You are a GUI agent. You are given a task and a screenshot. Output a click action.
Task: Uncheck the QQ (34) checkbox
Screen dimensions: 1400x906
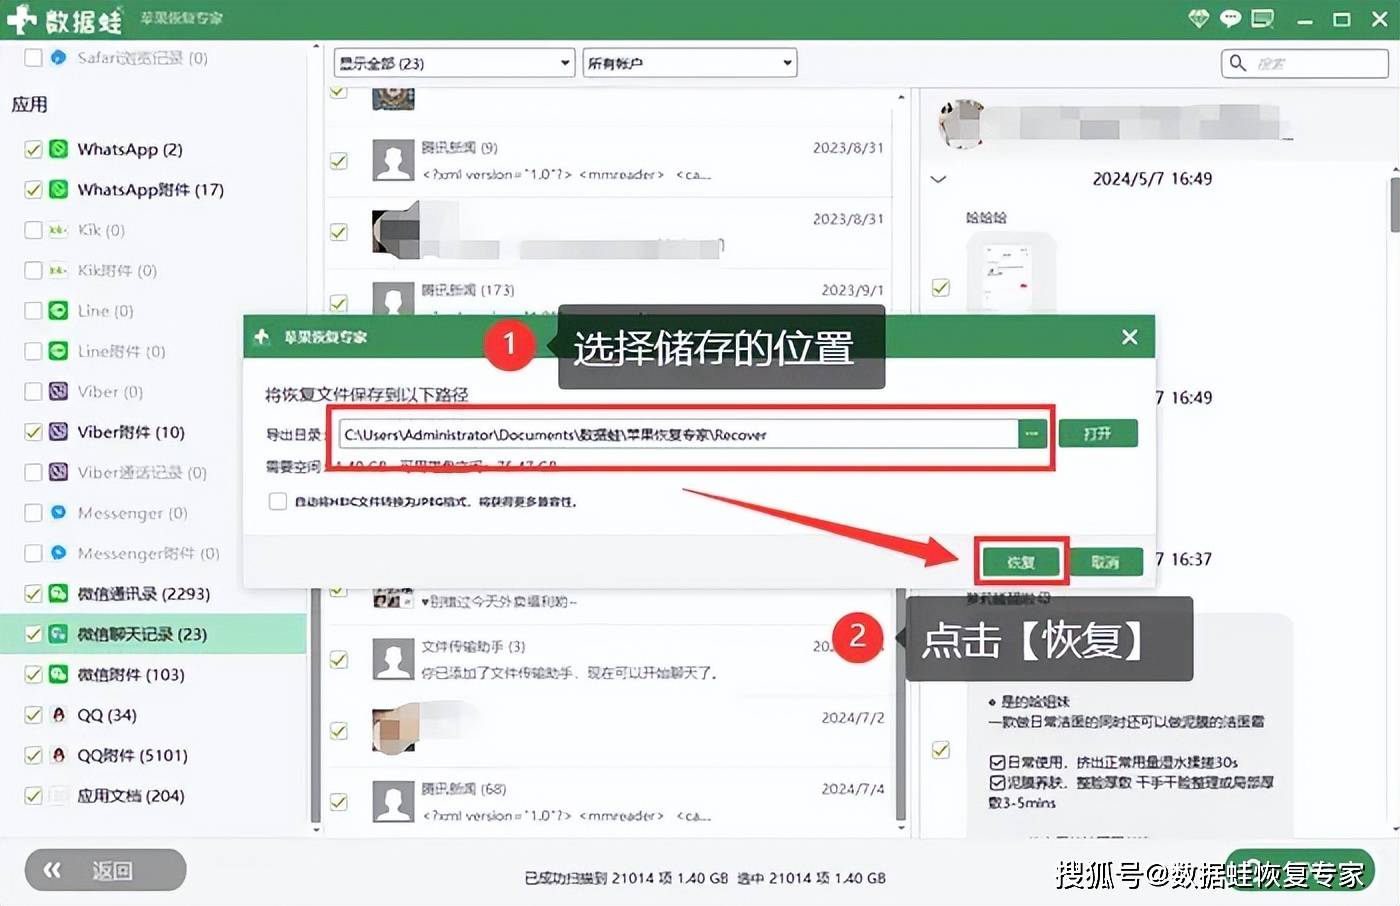point(33,714)
